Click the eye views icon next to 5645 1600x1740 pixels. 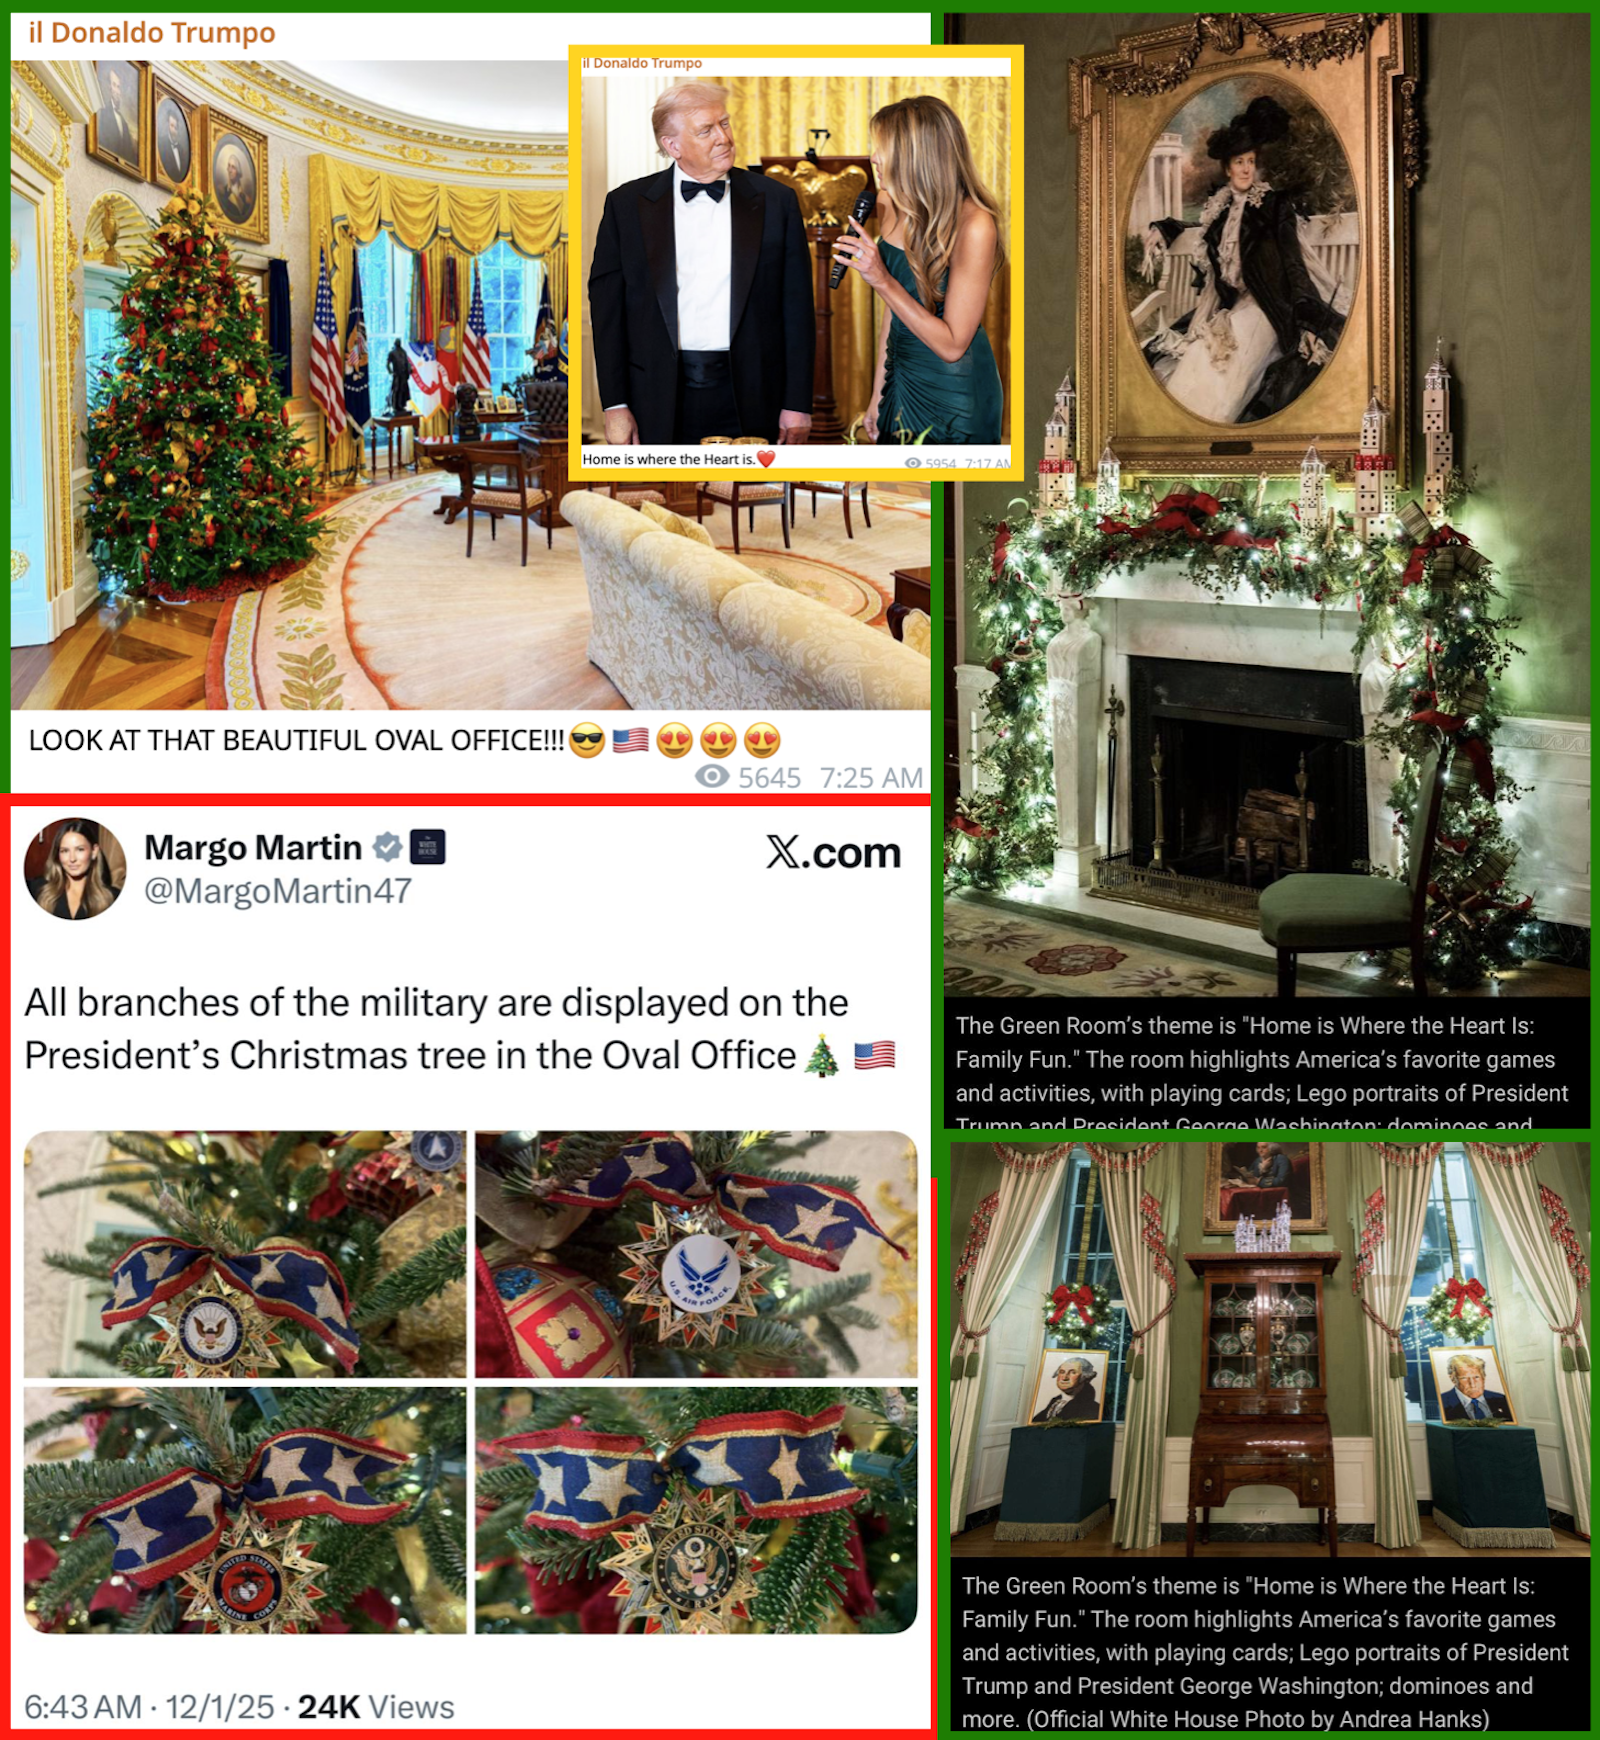click(x=712, y=776)
